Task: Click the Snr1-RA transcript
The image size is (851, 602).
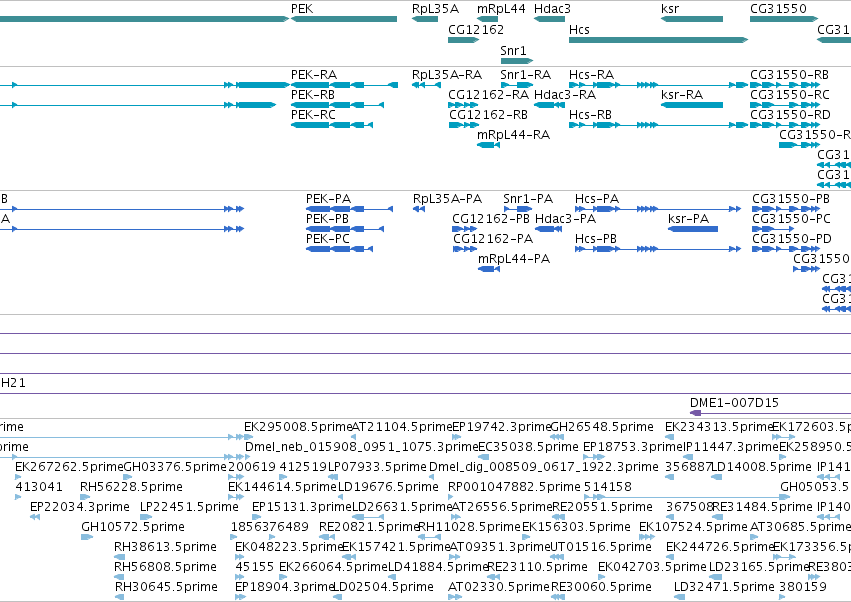Action: tap(517, 85)
